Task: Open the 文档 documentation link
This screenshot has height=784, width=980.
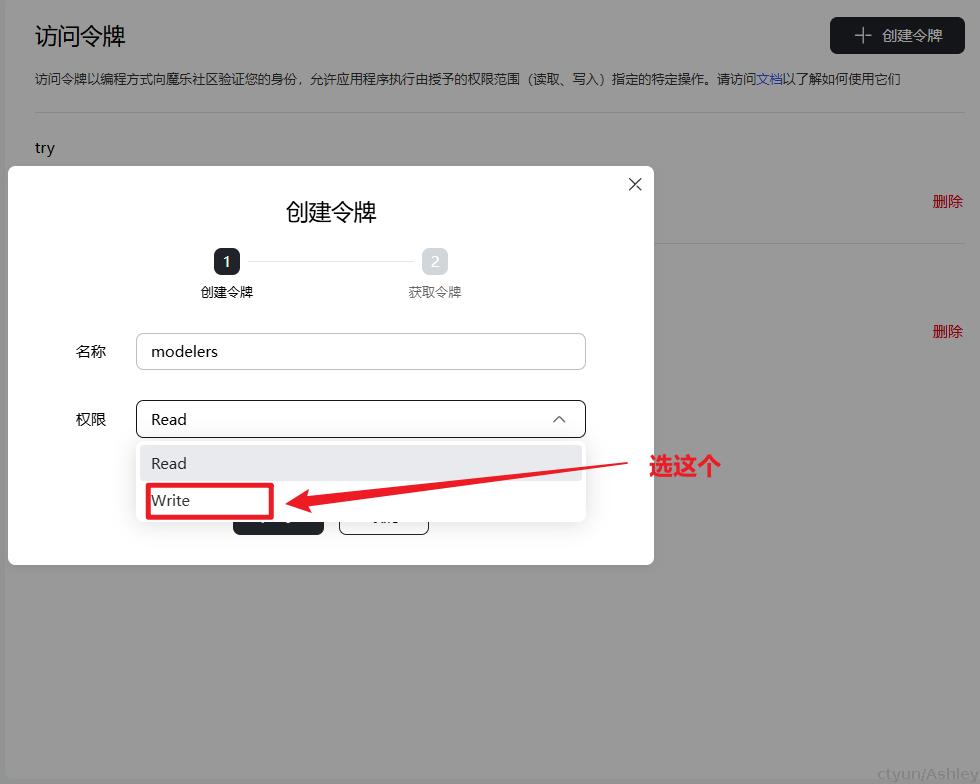Action: (x=769, y=79)
